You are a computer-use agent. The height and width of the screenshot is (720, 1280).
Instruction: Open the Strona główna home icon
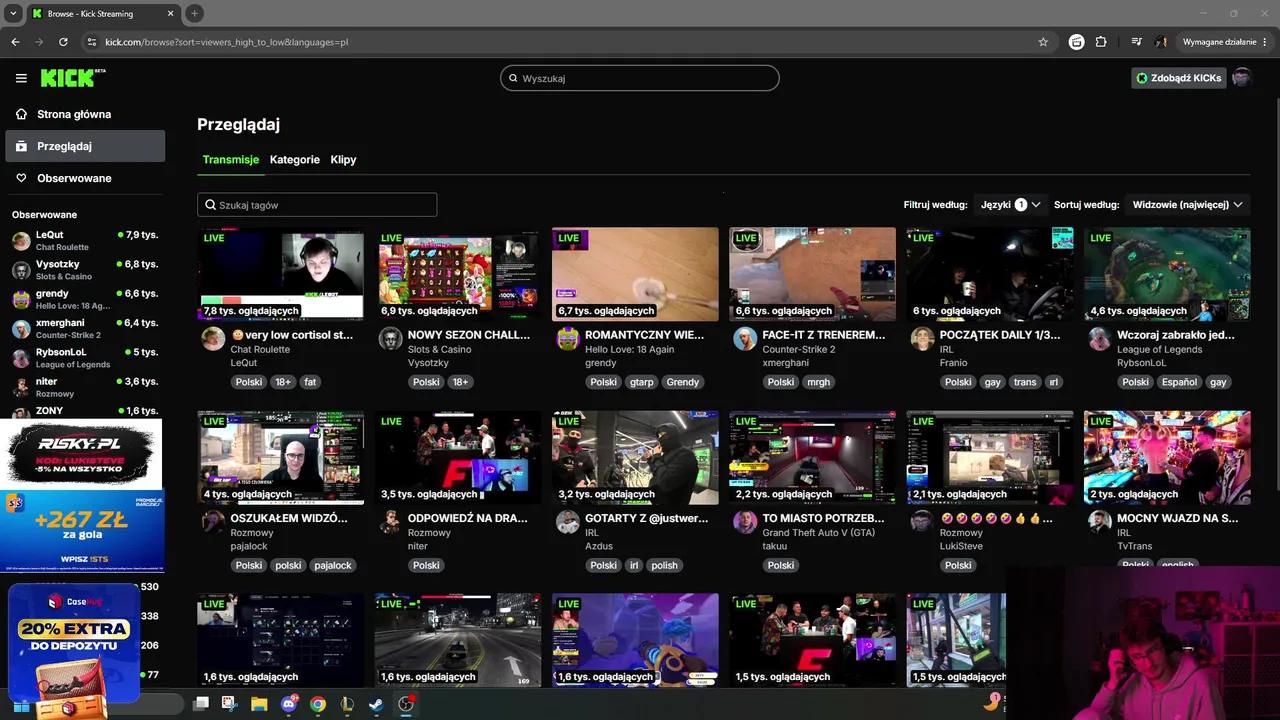(x=21, y=114)
